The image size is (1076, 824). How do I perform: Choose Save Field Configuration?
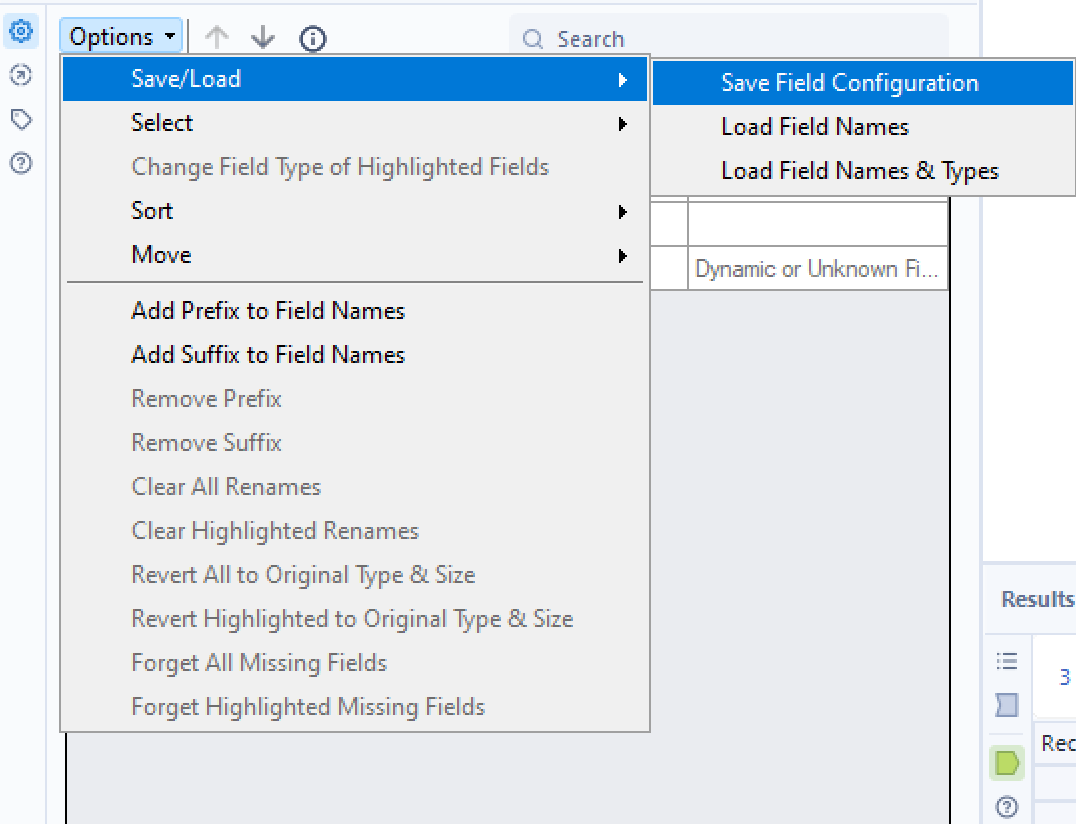(850, 83)
